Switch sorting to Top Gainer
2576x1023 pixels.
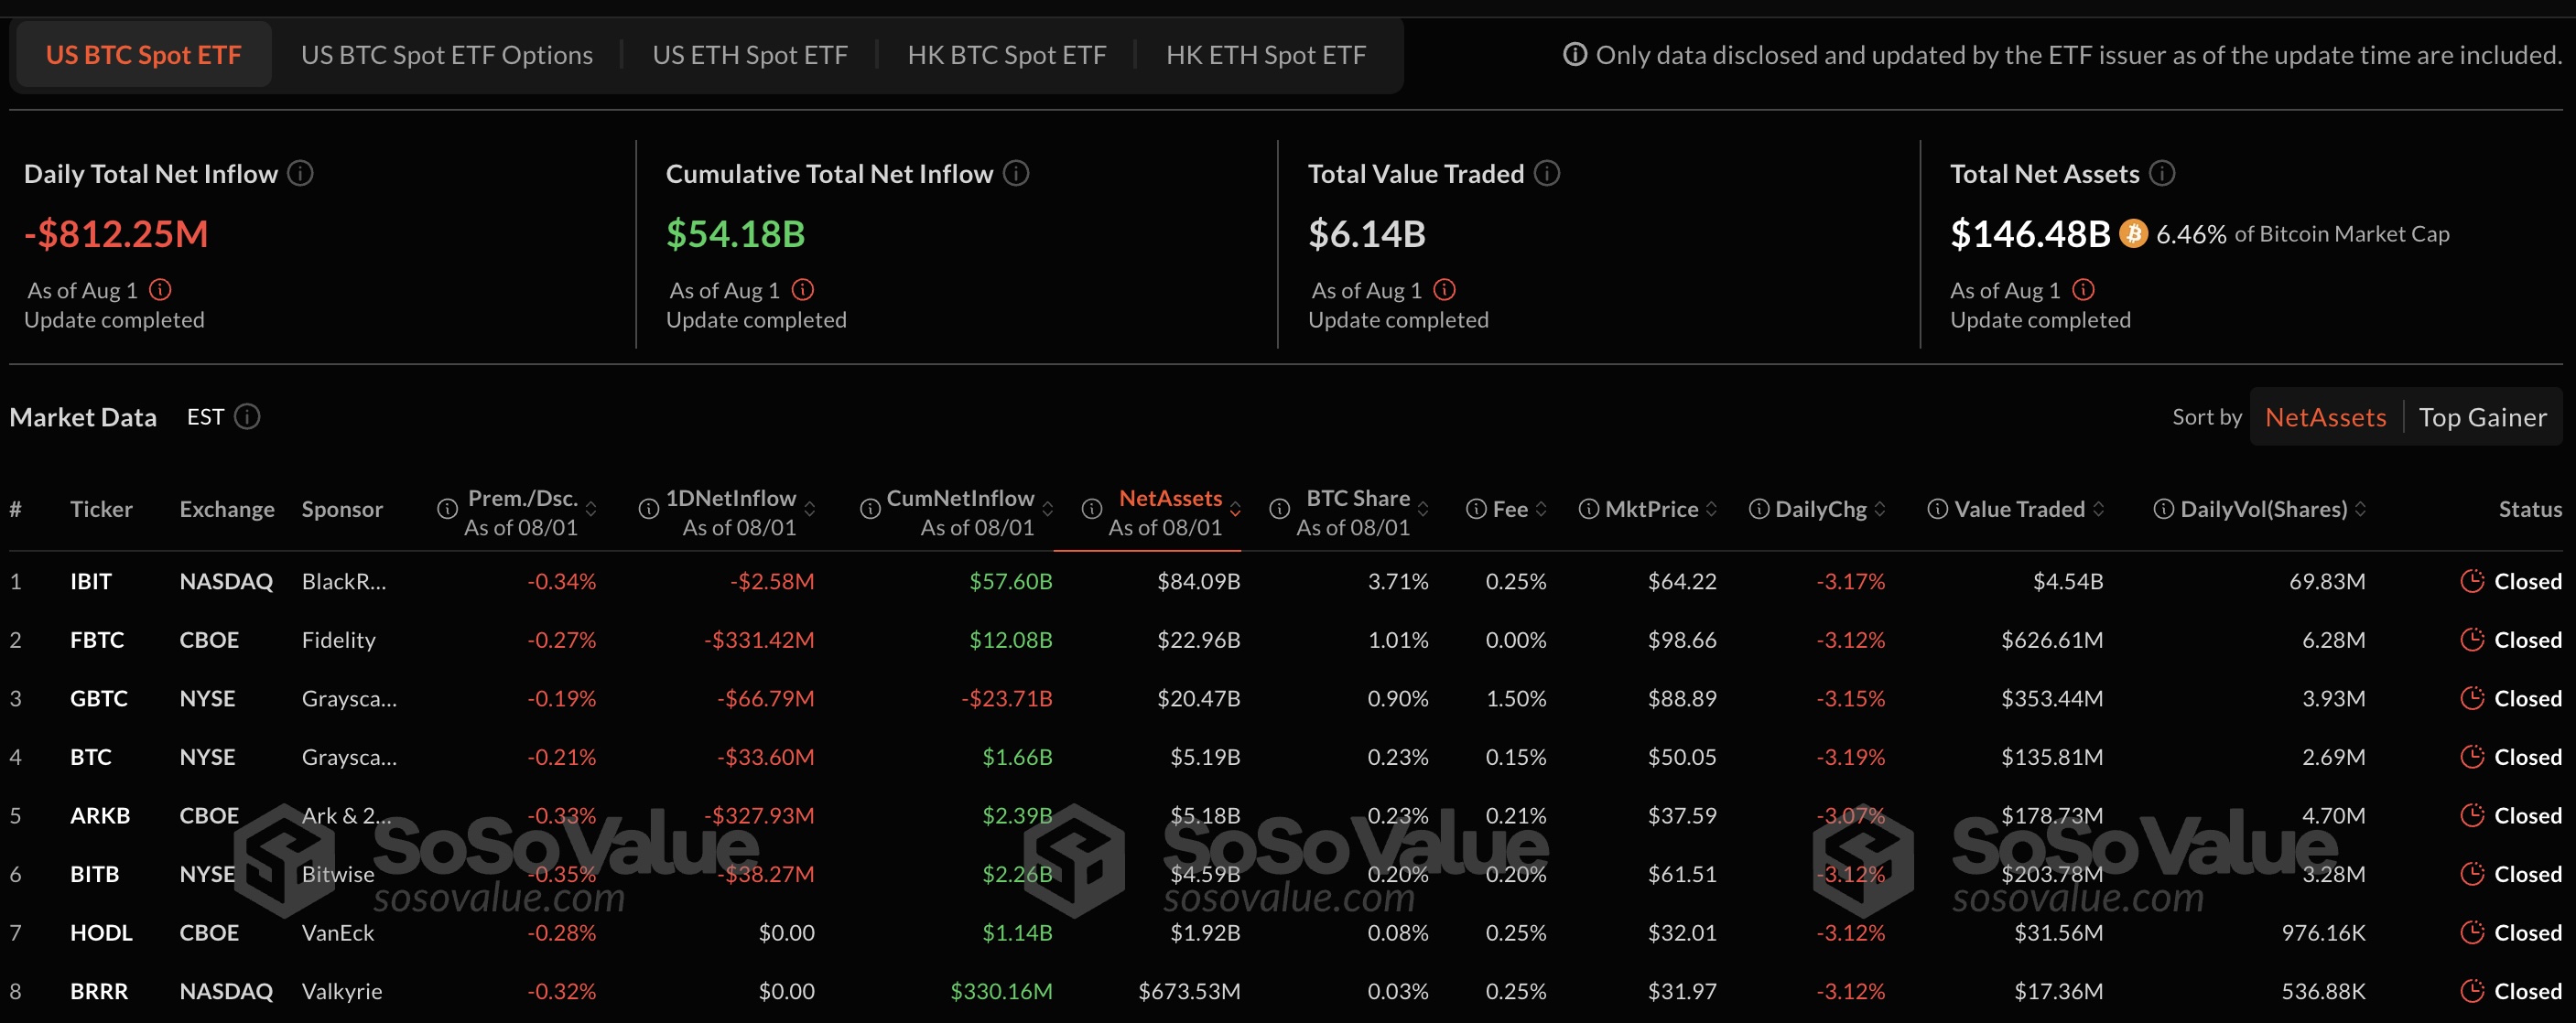point(2482,417)
